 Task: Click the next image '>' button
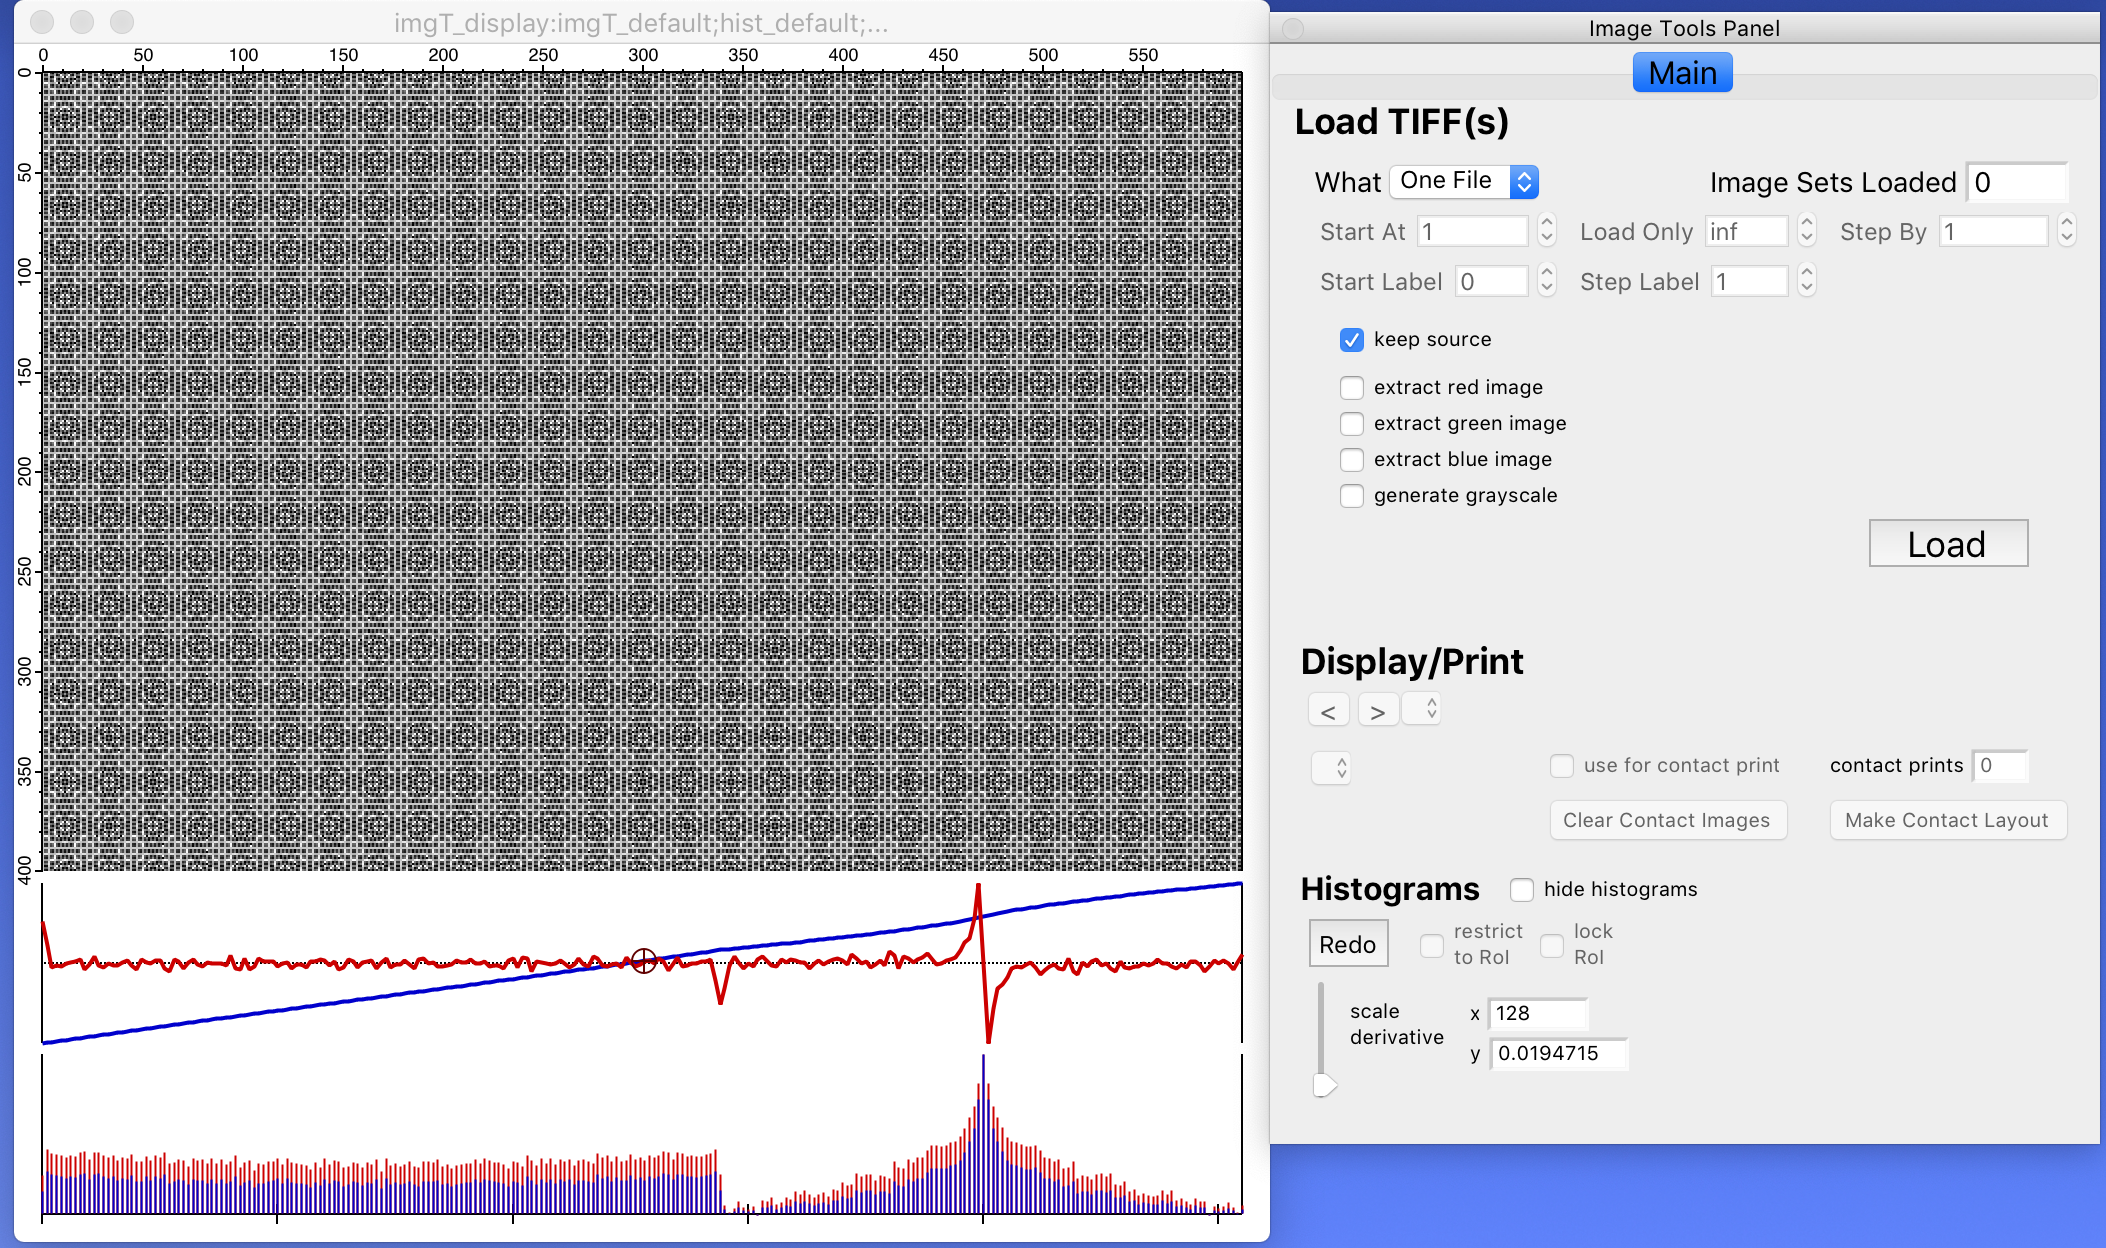tap(1377, 711)
